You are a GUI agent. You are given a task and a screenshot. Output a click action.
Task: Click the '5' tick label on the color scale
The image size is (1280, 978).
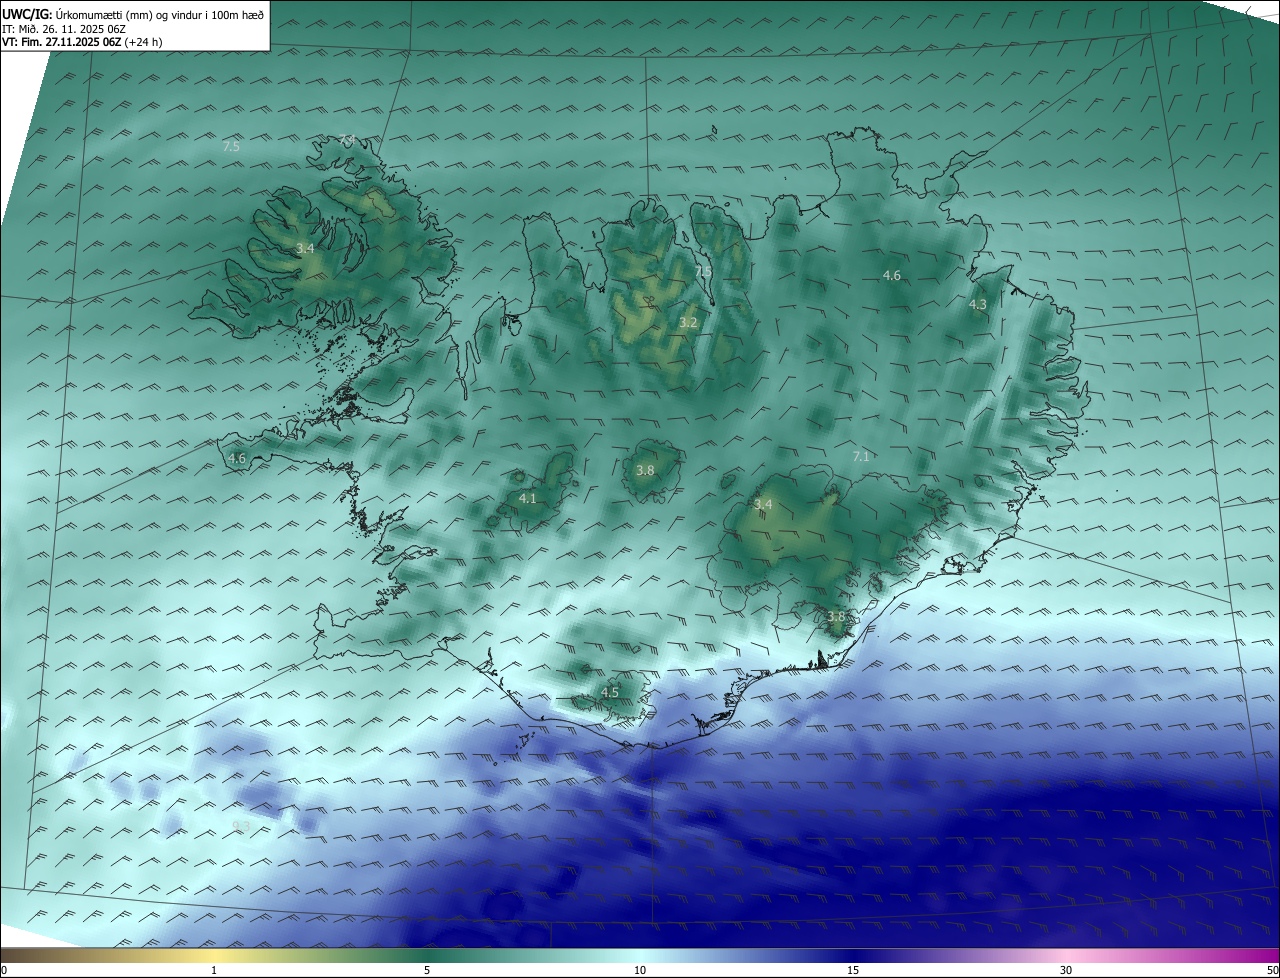pos(427,970)
